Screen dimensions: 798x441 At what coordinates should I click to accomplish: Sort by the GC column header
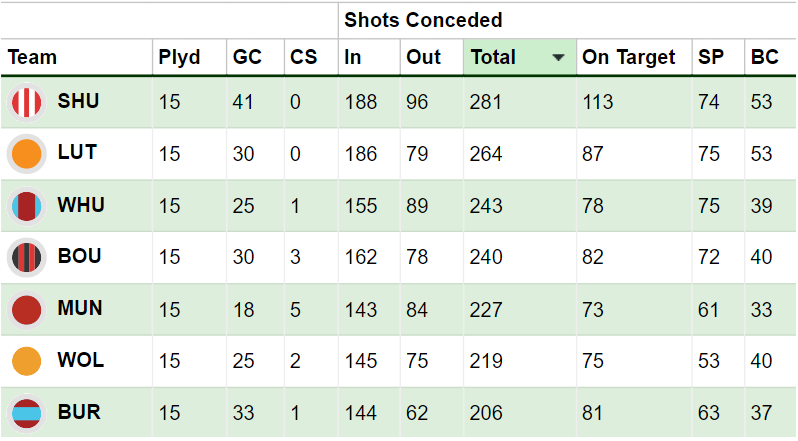tap(247, 58)
